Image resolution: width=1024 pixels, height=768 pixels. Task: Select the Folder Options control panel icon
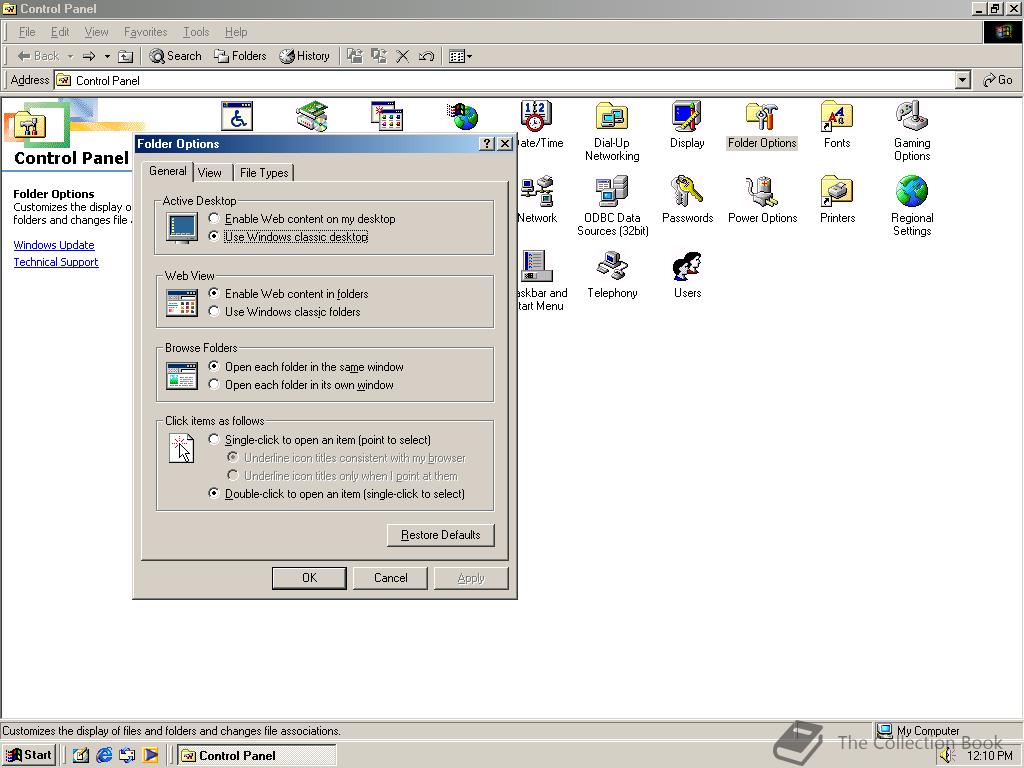762,125
